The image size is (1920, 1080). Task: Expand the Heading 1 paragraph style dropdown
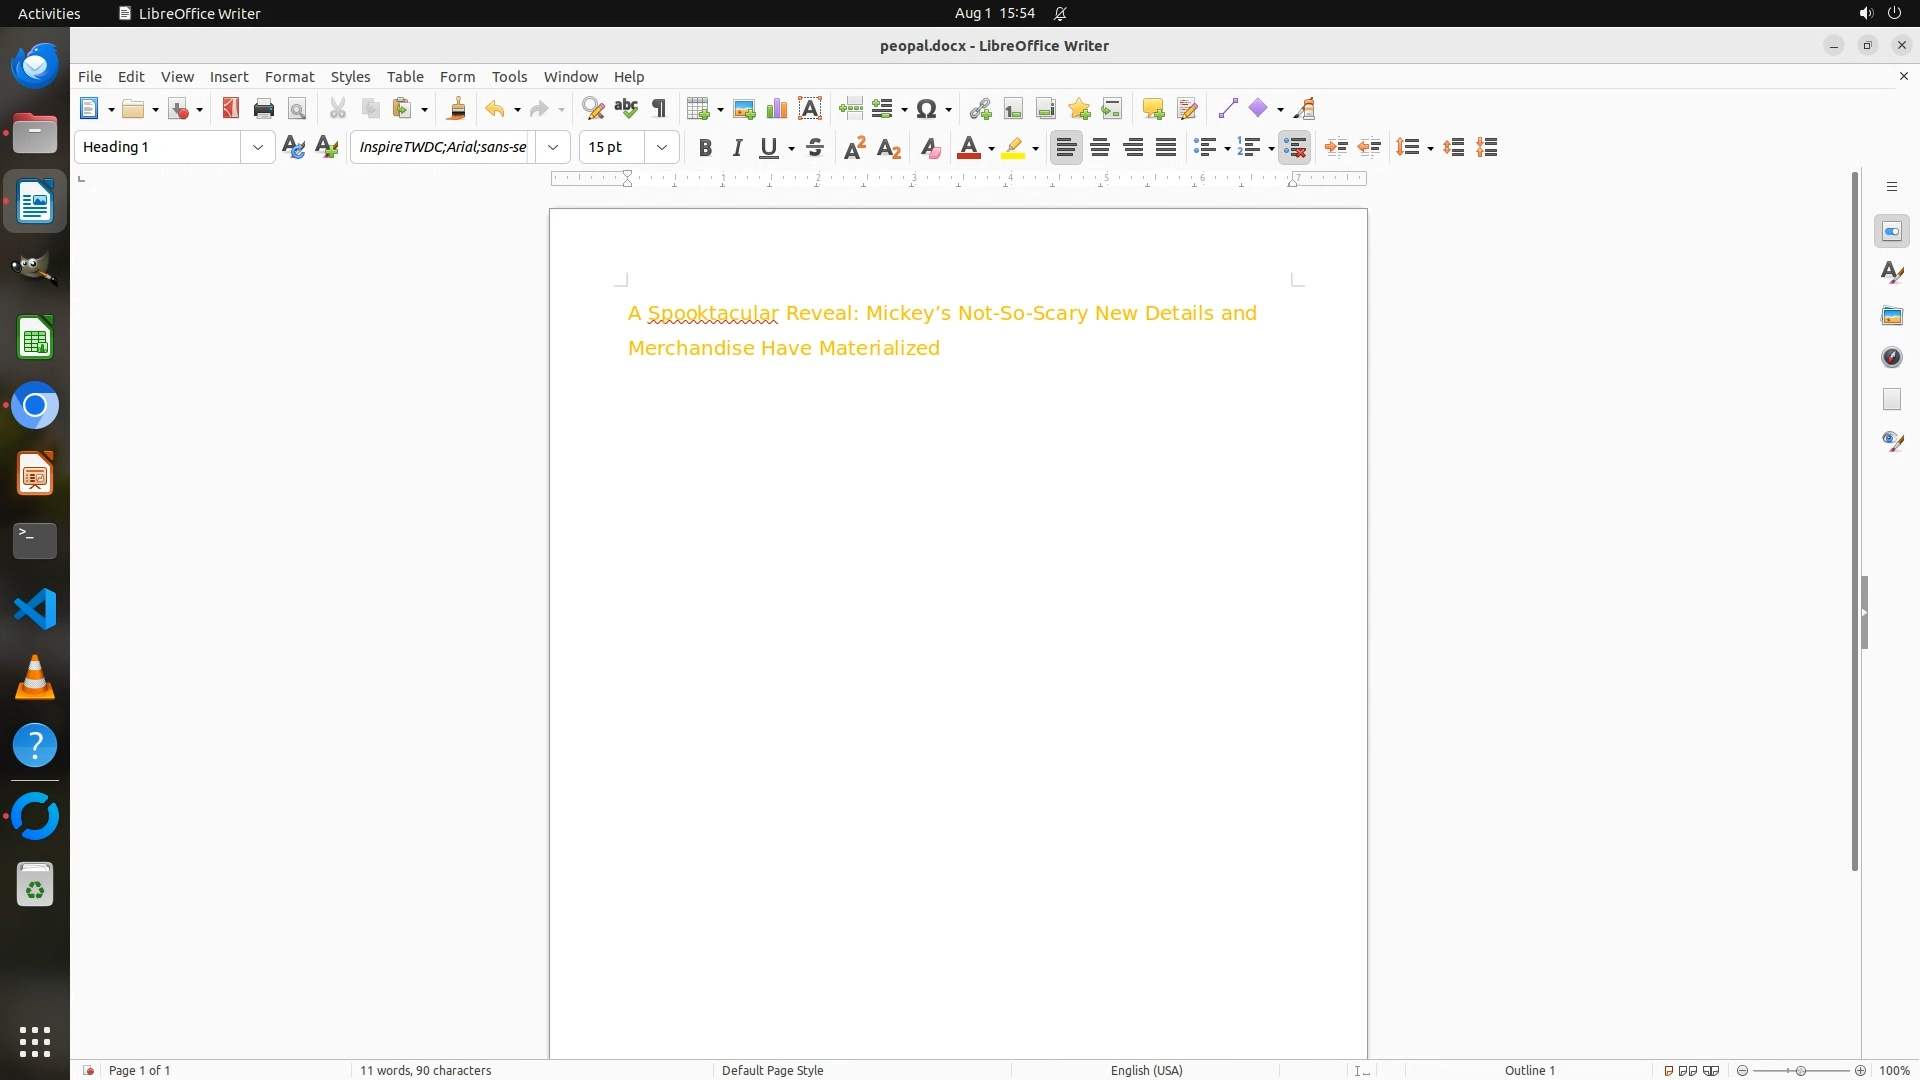[x=258, y=147]
